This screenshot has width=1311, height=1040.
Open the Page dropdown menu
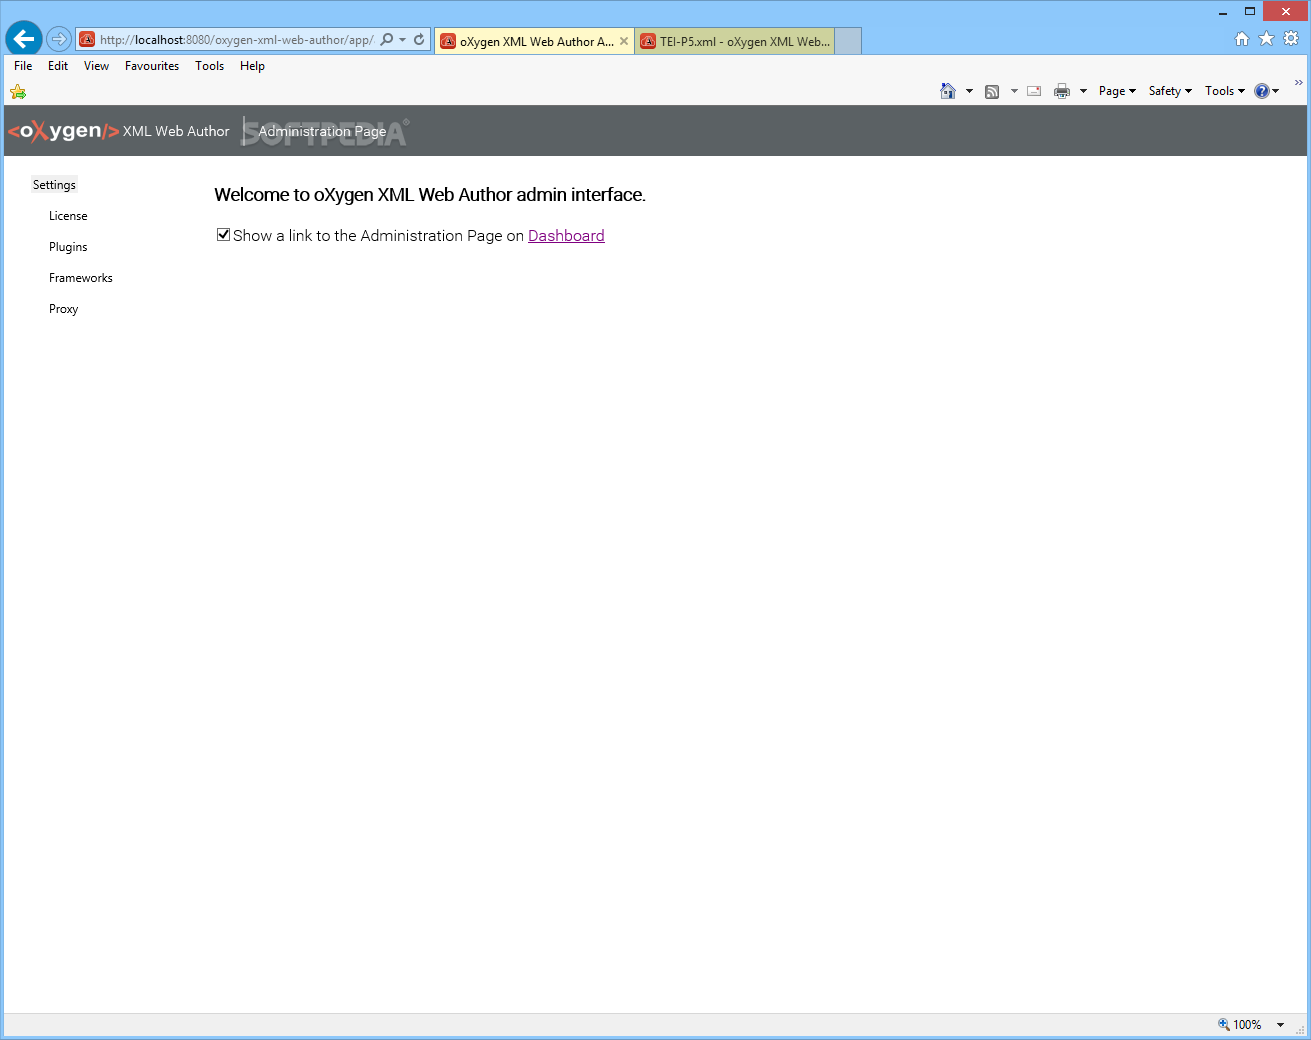(x=1117, y=91)
